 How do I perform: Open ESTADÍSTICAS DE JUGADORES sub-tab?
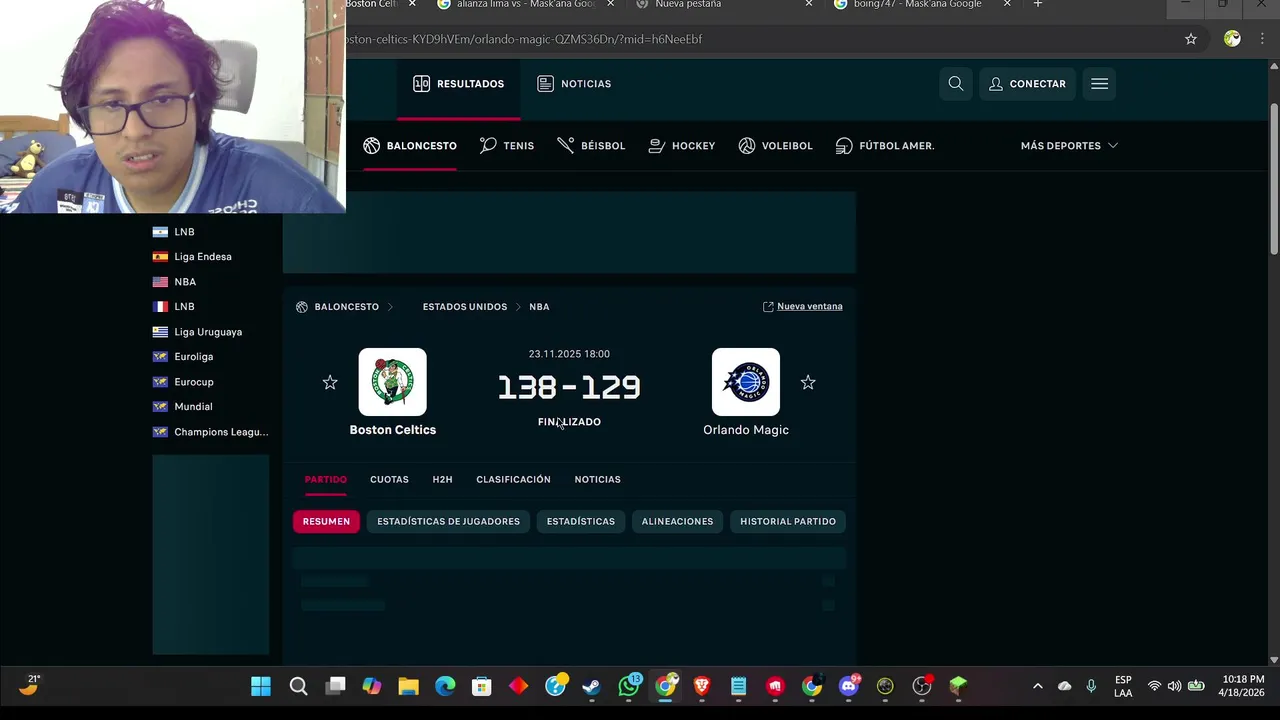[448, 521]
